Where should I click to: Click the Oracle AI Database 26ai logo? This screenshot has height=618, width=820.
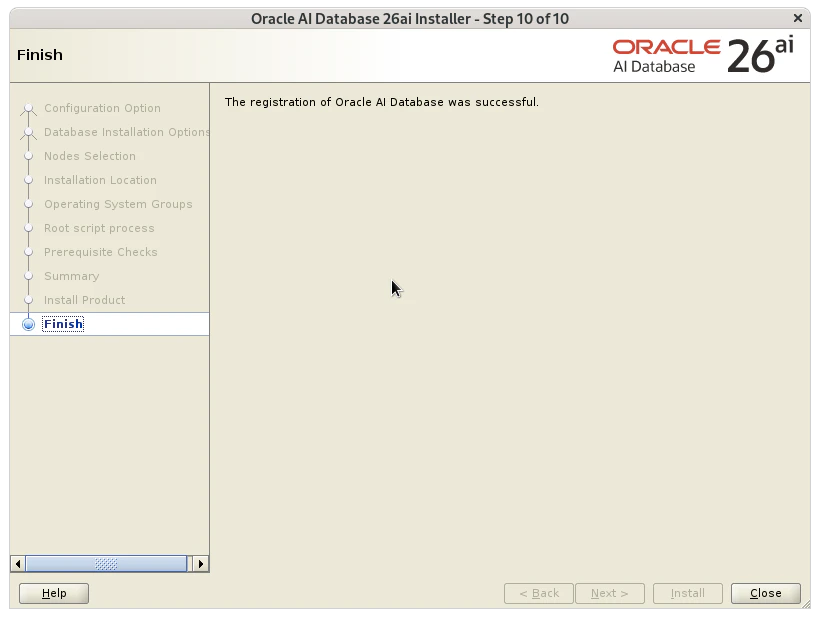point(703,55)
